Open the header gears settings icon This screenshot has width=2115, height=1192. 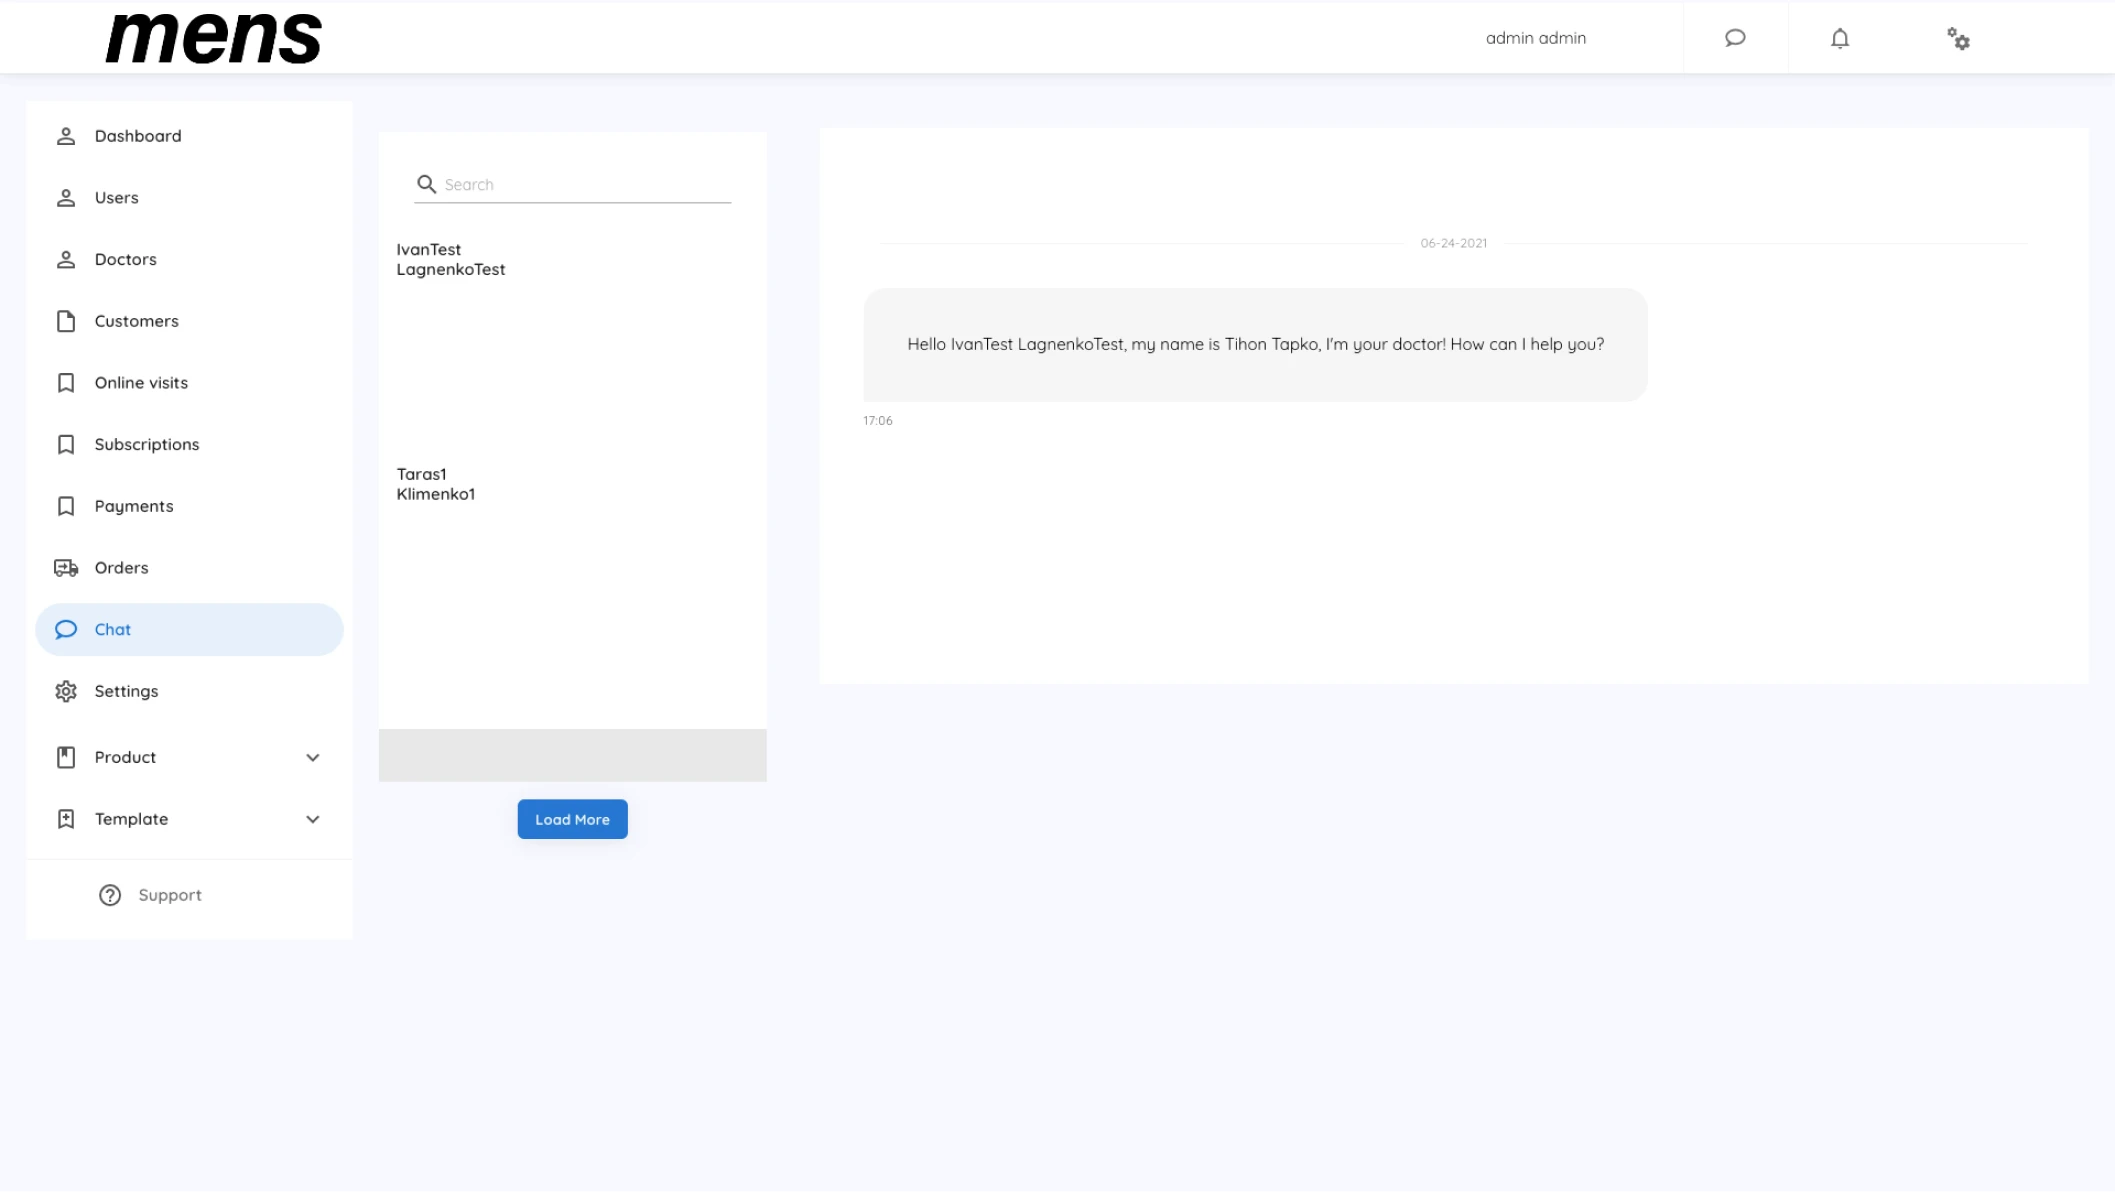point(1958,39)
